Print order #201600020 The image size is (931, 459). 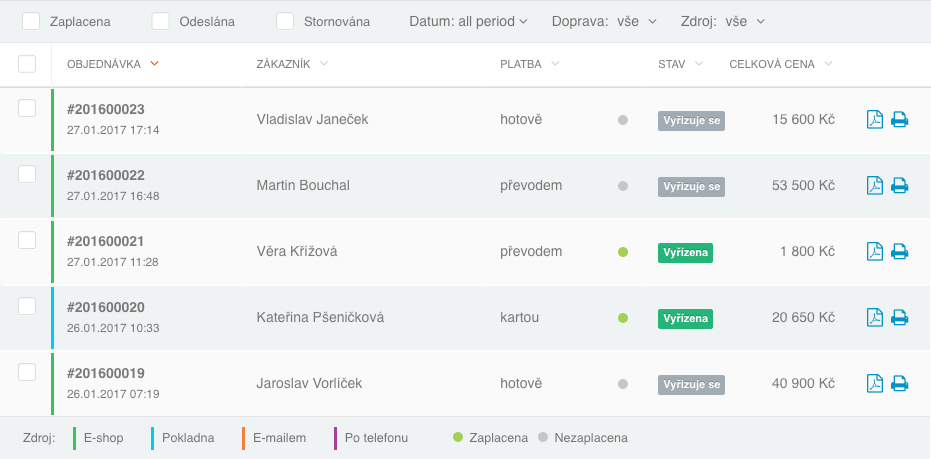pyautogui.click(x=899, y=318)
